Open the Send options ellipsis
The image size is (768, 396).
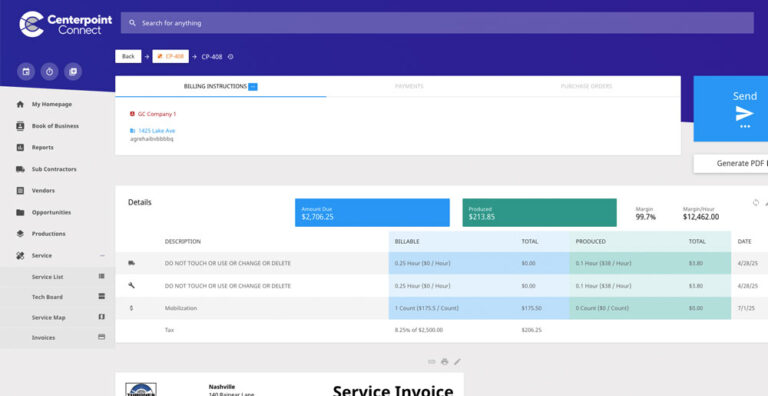point(745,126)
